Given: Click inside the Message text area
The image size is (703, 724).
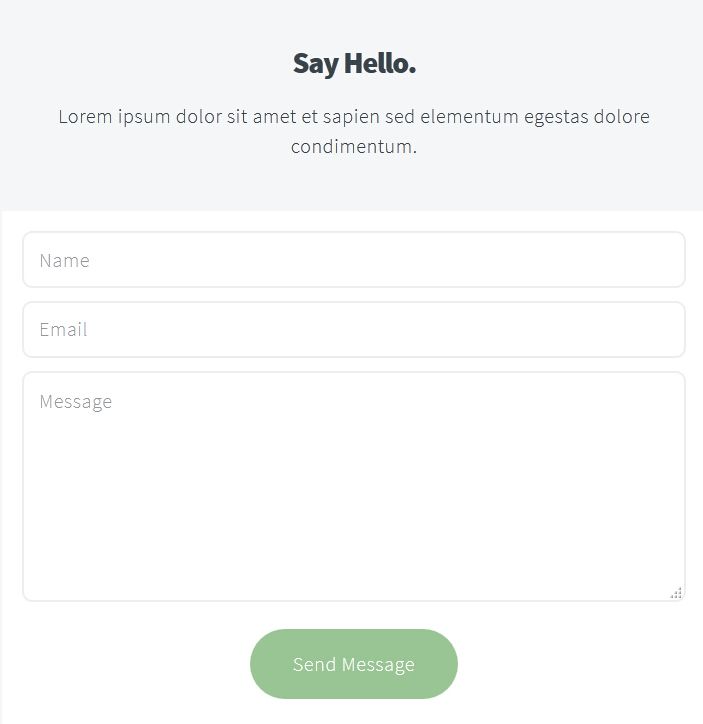Looking at the screenshot, I should pyautogui.click(x=353, y=487).
